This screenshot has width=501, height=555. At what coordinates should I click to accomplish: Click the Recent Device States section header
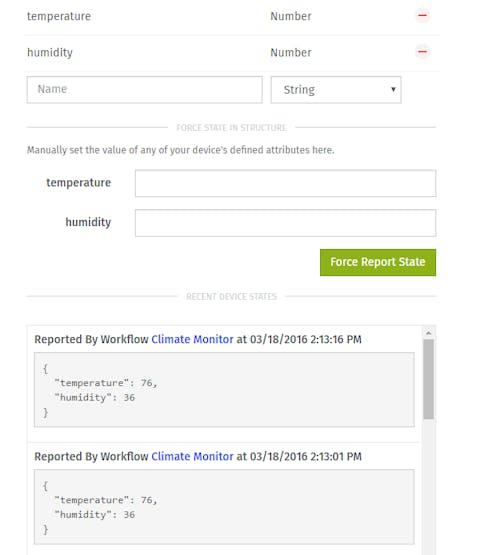tap(231, 297)
